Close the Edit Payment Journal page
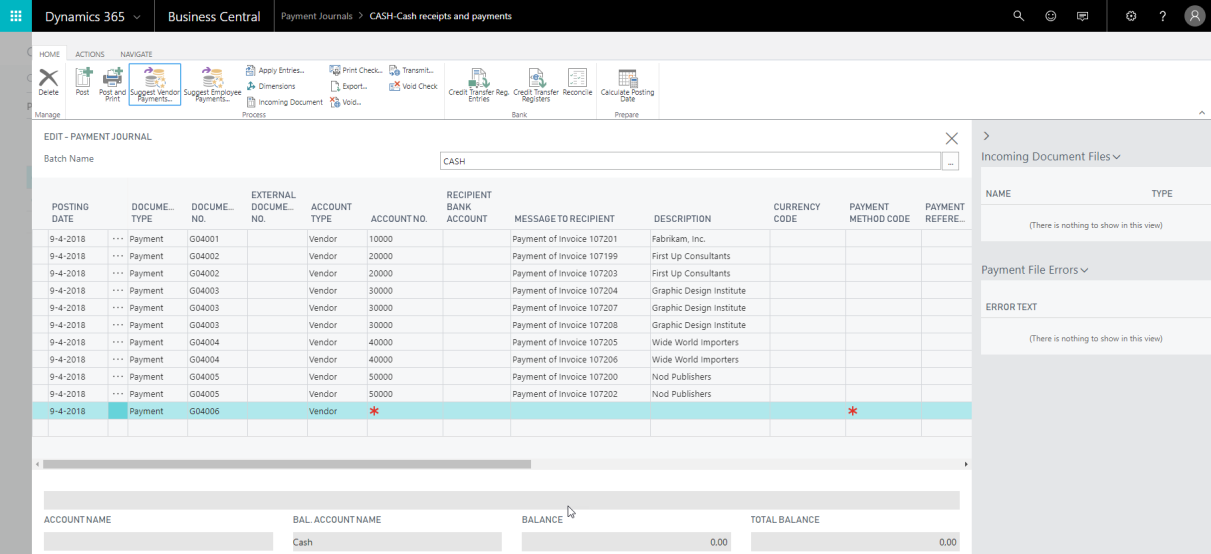The image size is (1211, 554). click(x=951, y=138)
